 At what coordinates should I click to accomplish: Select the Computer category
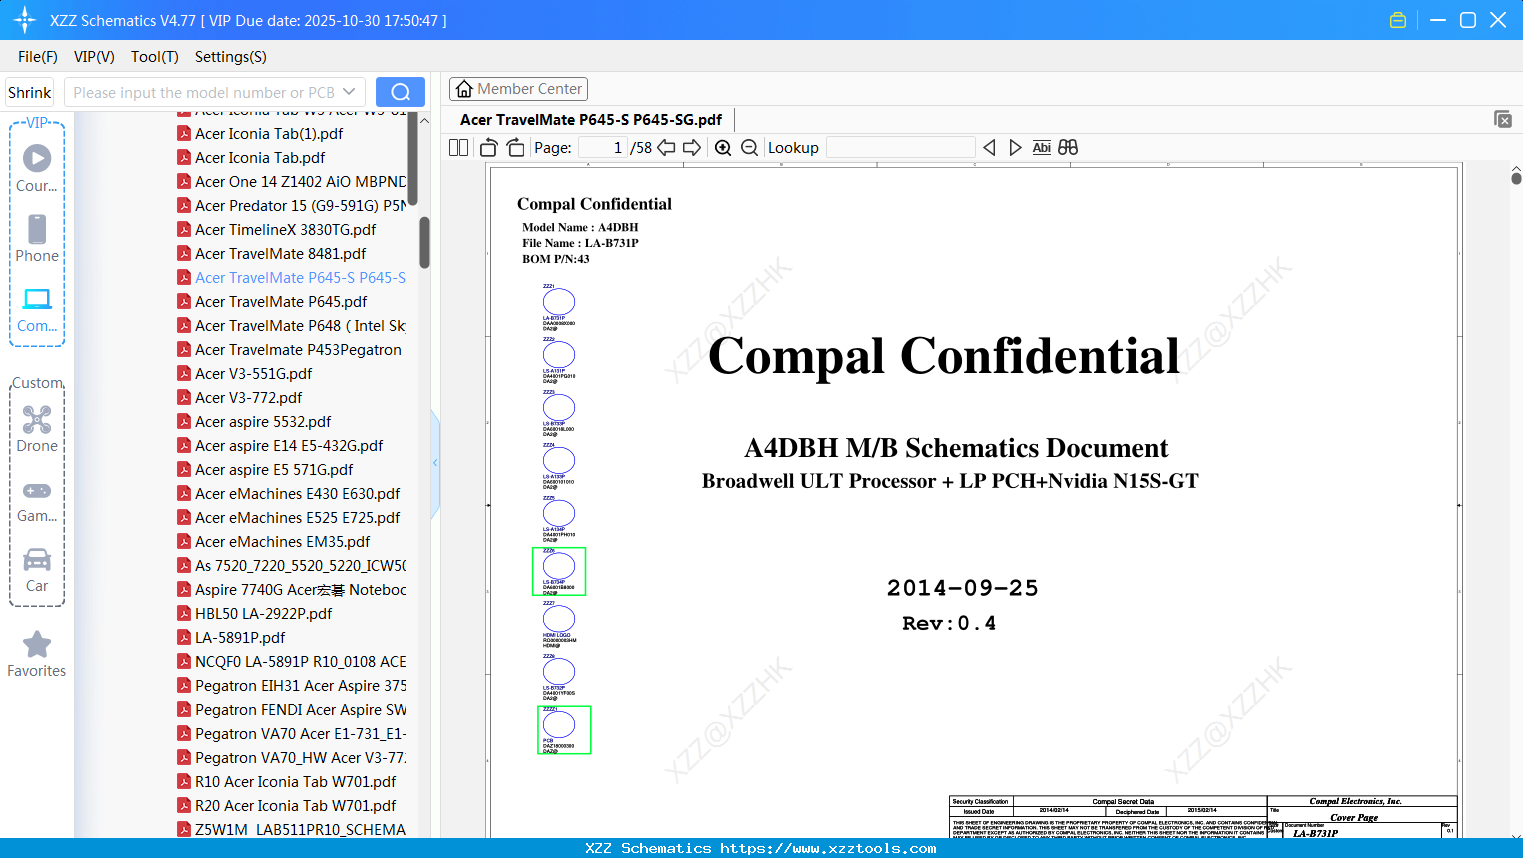point(37,309)
